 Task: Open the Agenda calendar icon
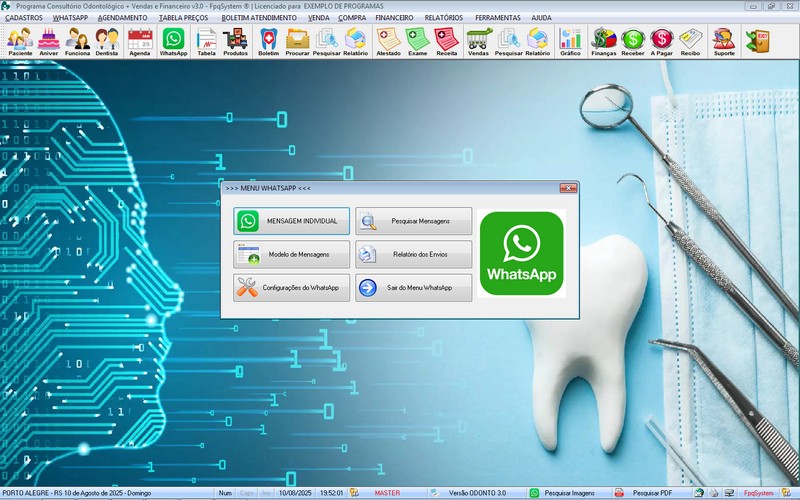[x=140, y=41]
